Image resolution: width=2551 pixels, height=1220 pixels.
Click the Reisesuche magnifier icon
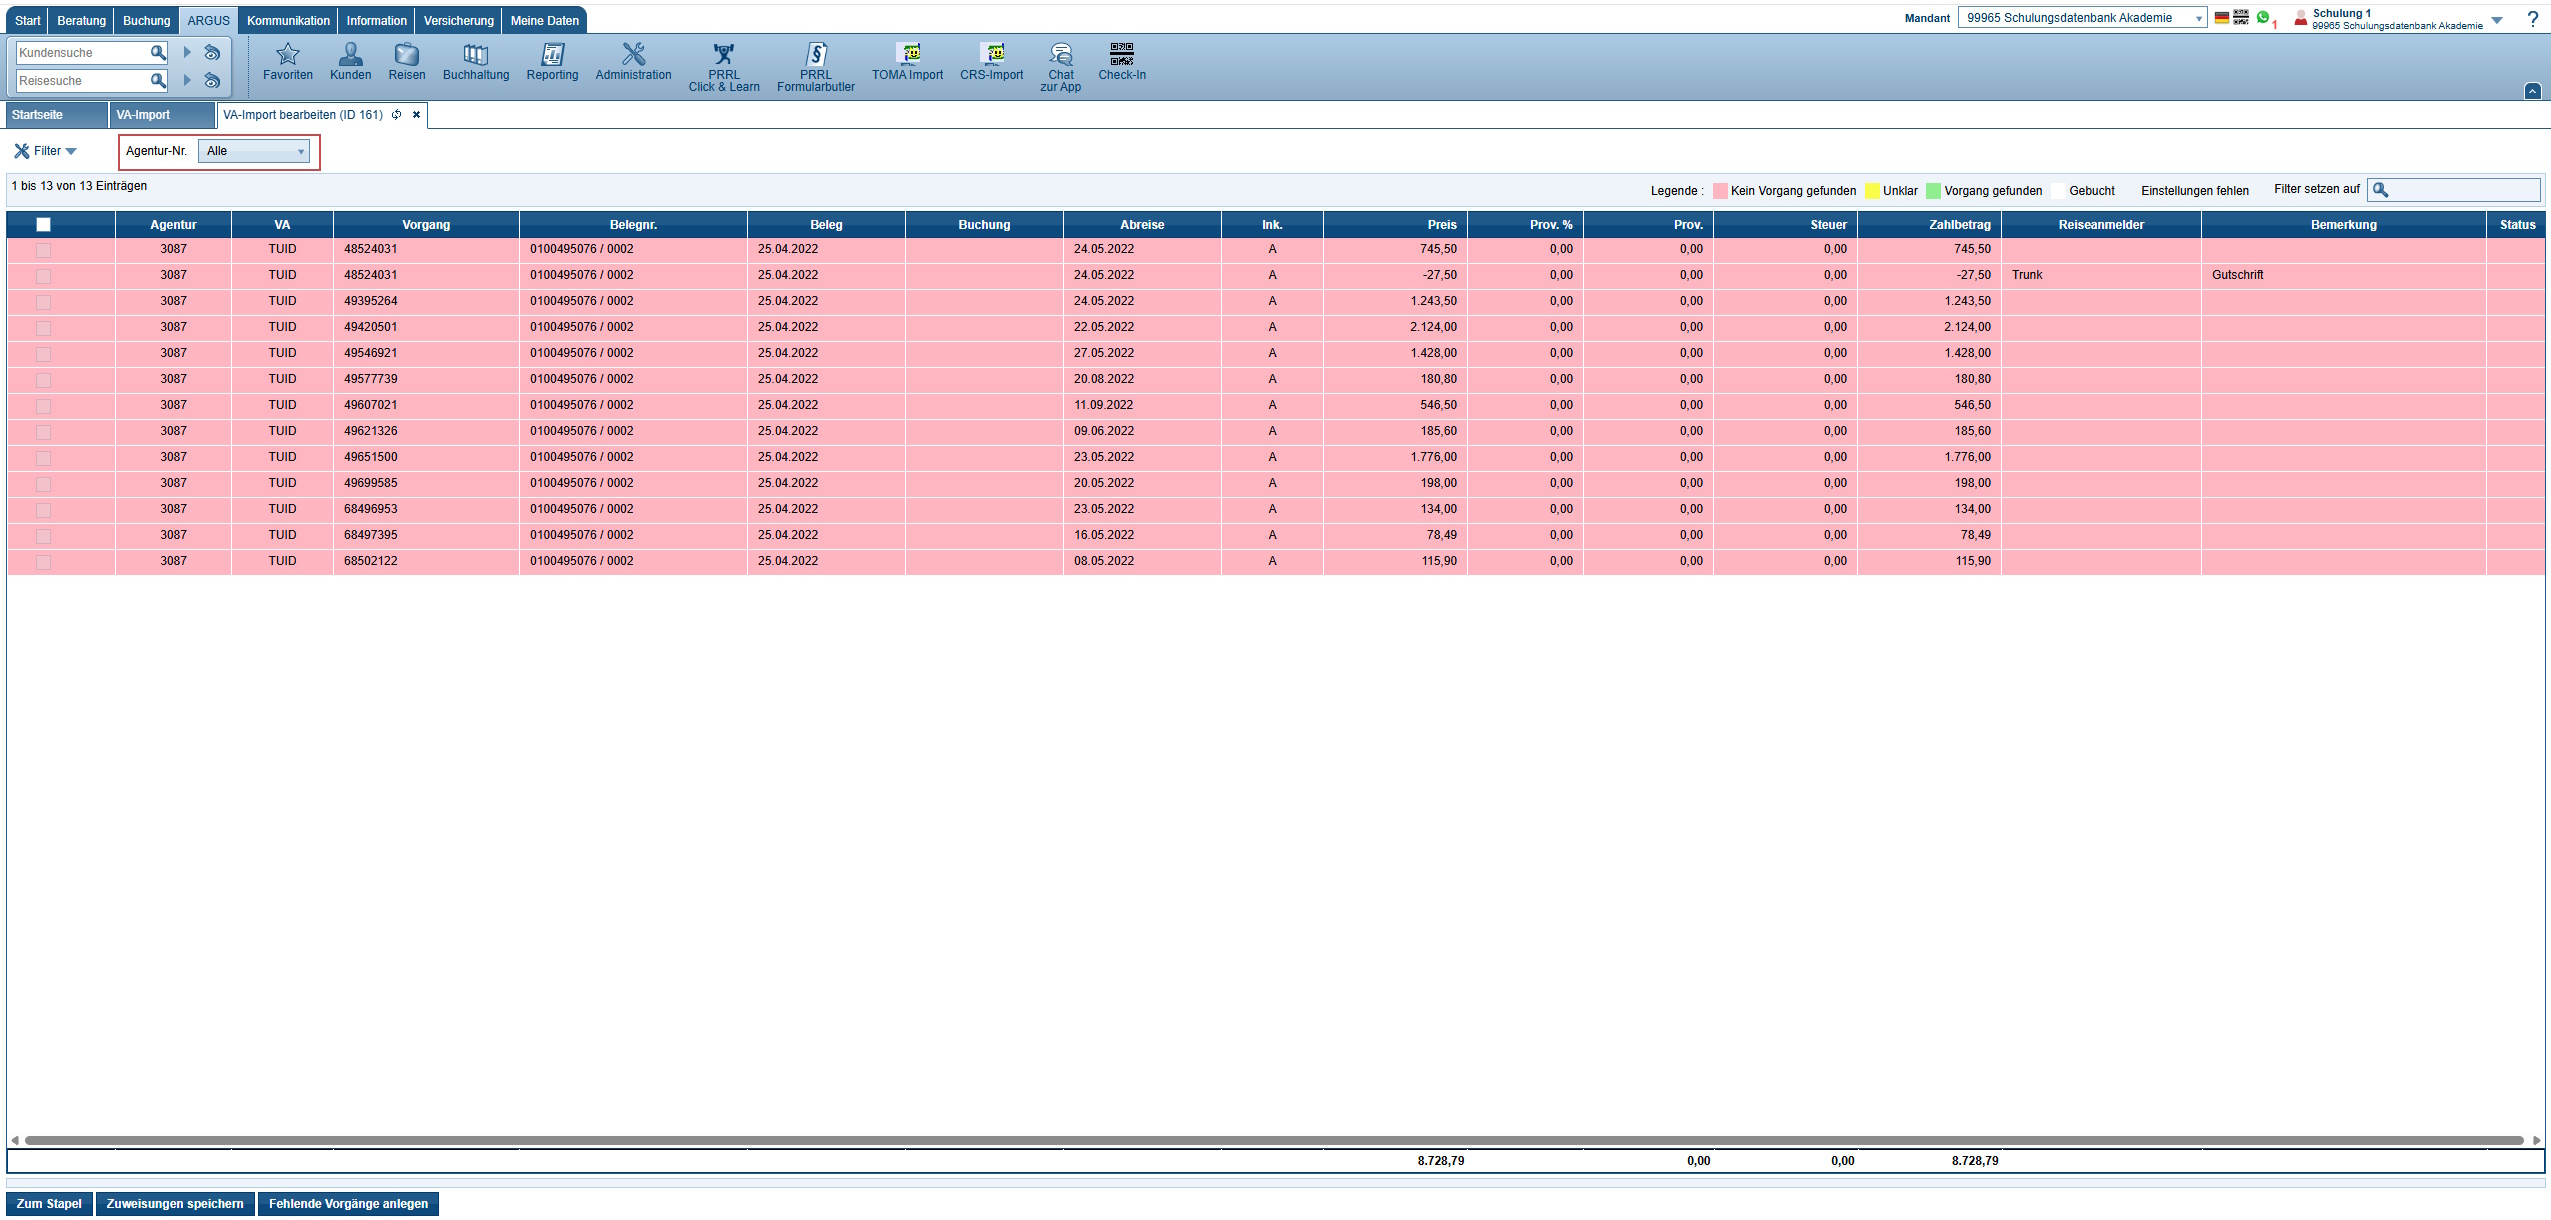pyautogui.click(x=158, y=80)
